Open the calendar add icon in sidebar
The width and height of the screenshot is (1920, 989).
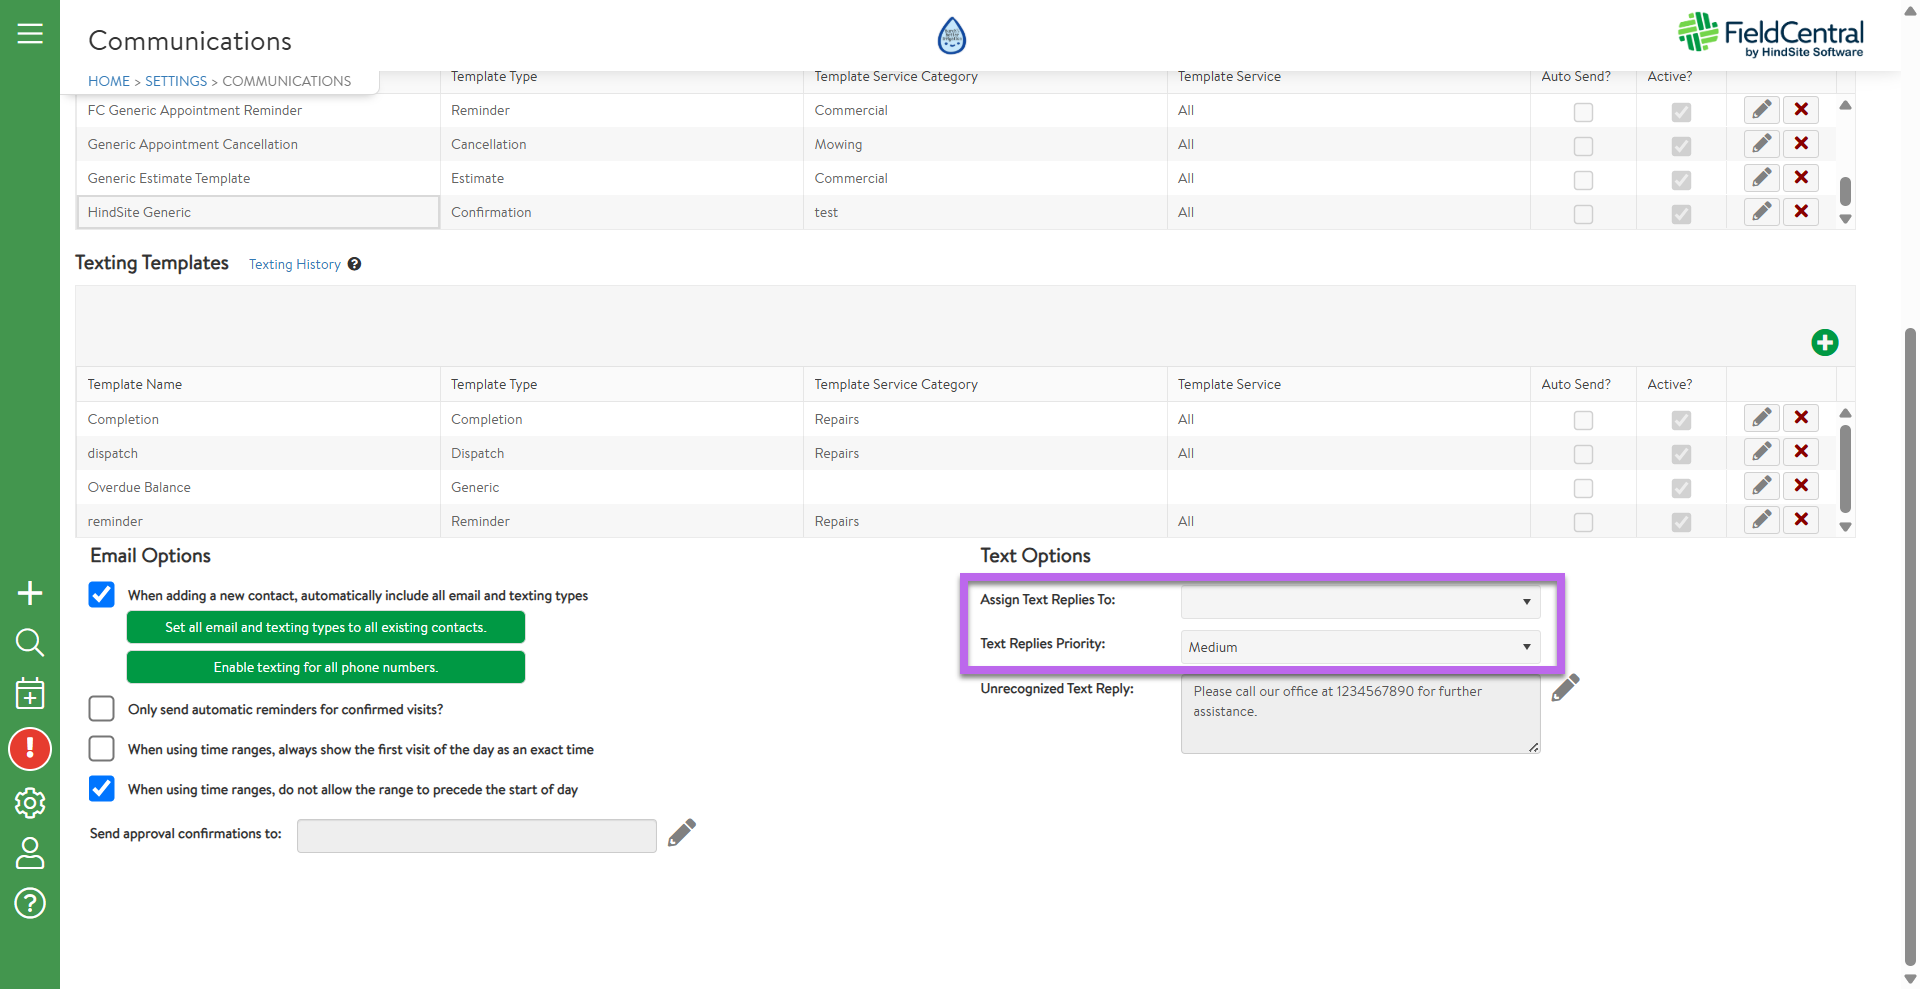point(30,693)
